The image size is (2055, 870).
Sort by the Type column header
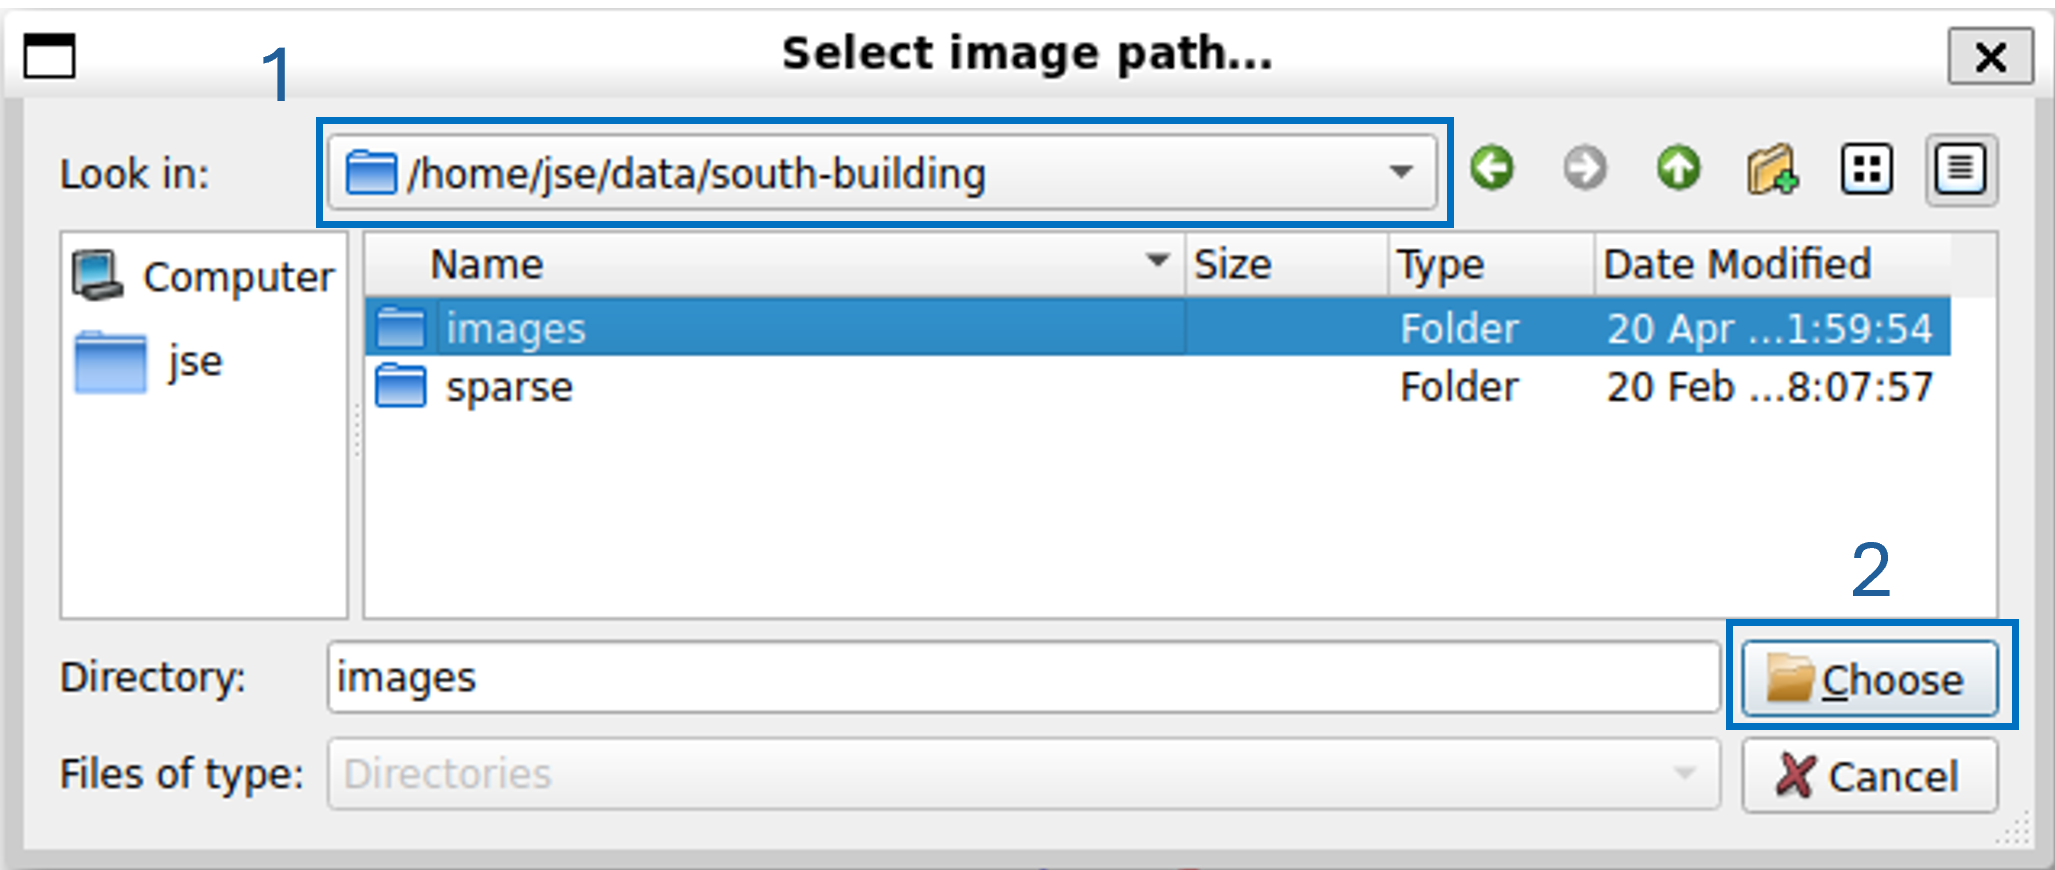click(1440, 265)
